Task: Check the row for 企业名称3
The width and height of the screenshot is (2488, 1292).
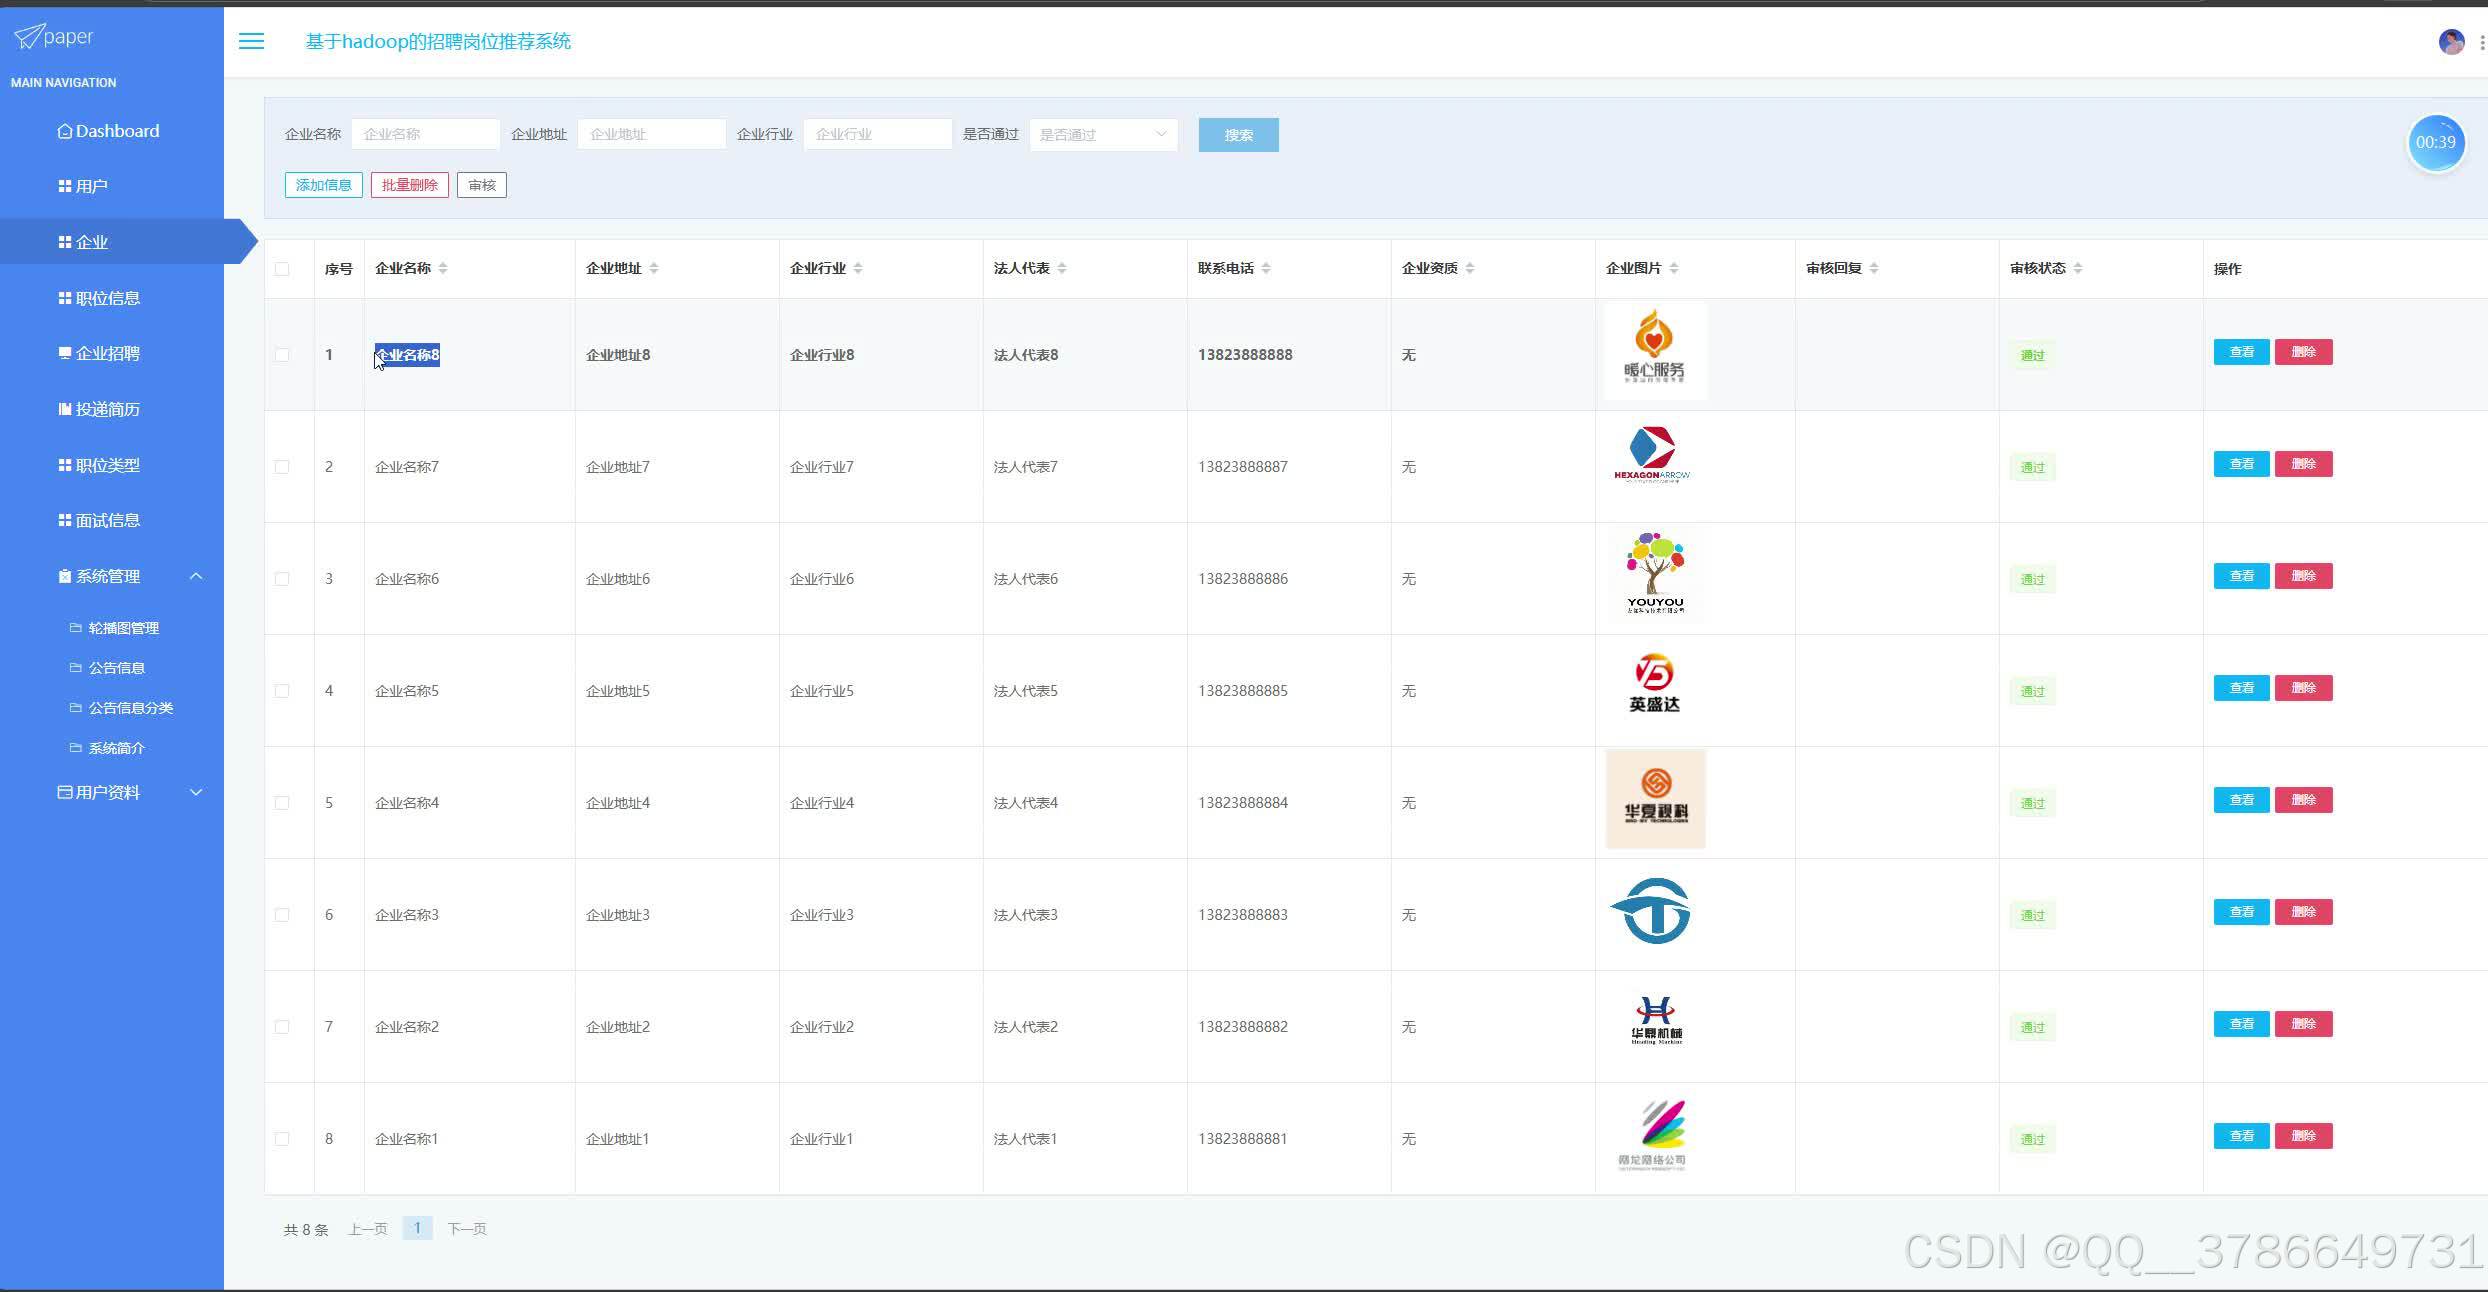Action: (282, 915)
